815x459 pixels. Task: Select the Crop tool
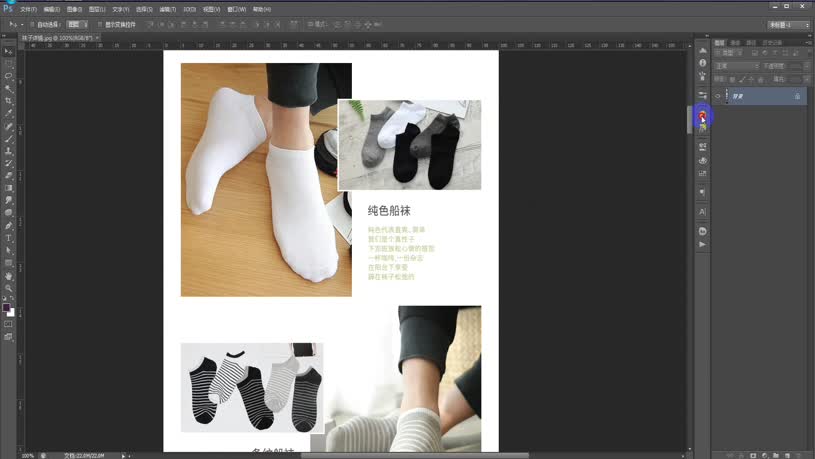tap(8, 101)
